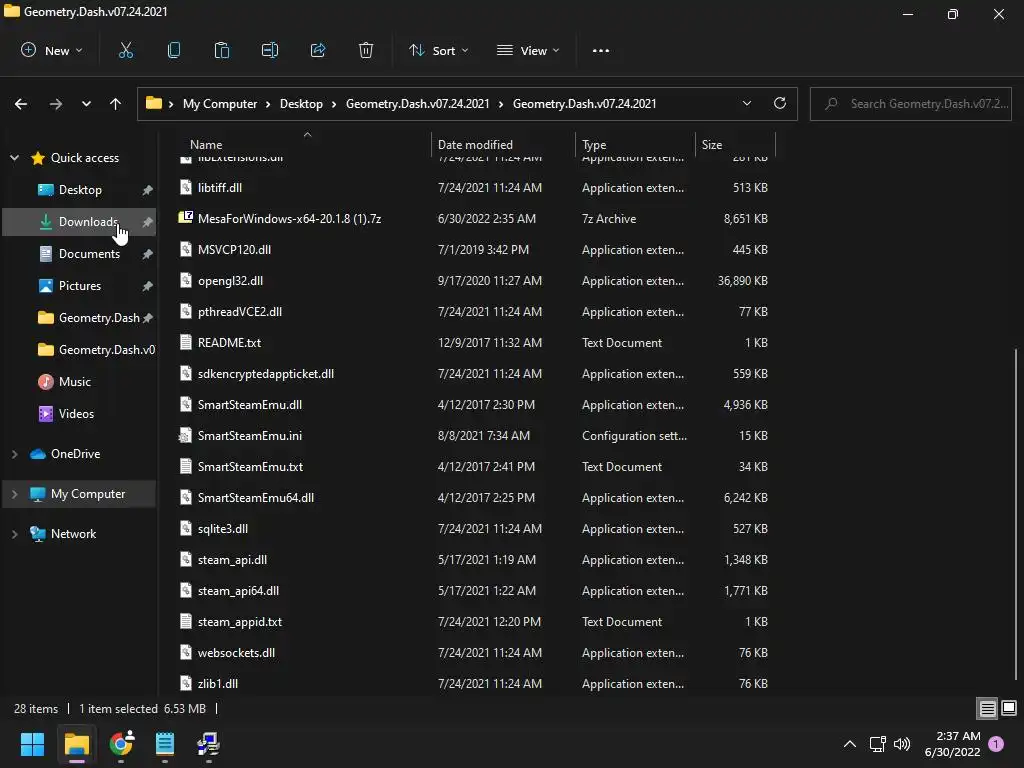This screenshot has height=768, width=1024.
Task: Select the sdkencryptedappticket.dll file
Action: point(476,374)
